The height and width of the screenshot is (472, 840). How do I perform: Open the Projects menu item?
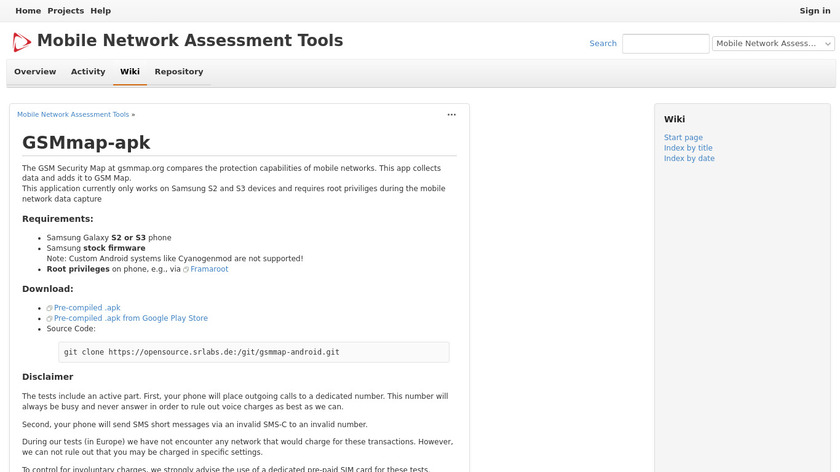coord(65,11)
